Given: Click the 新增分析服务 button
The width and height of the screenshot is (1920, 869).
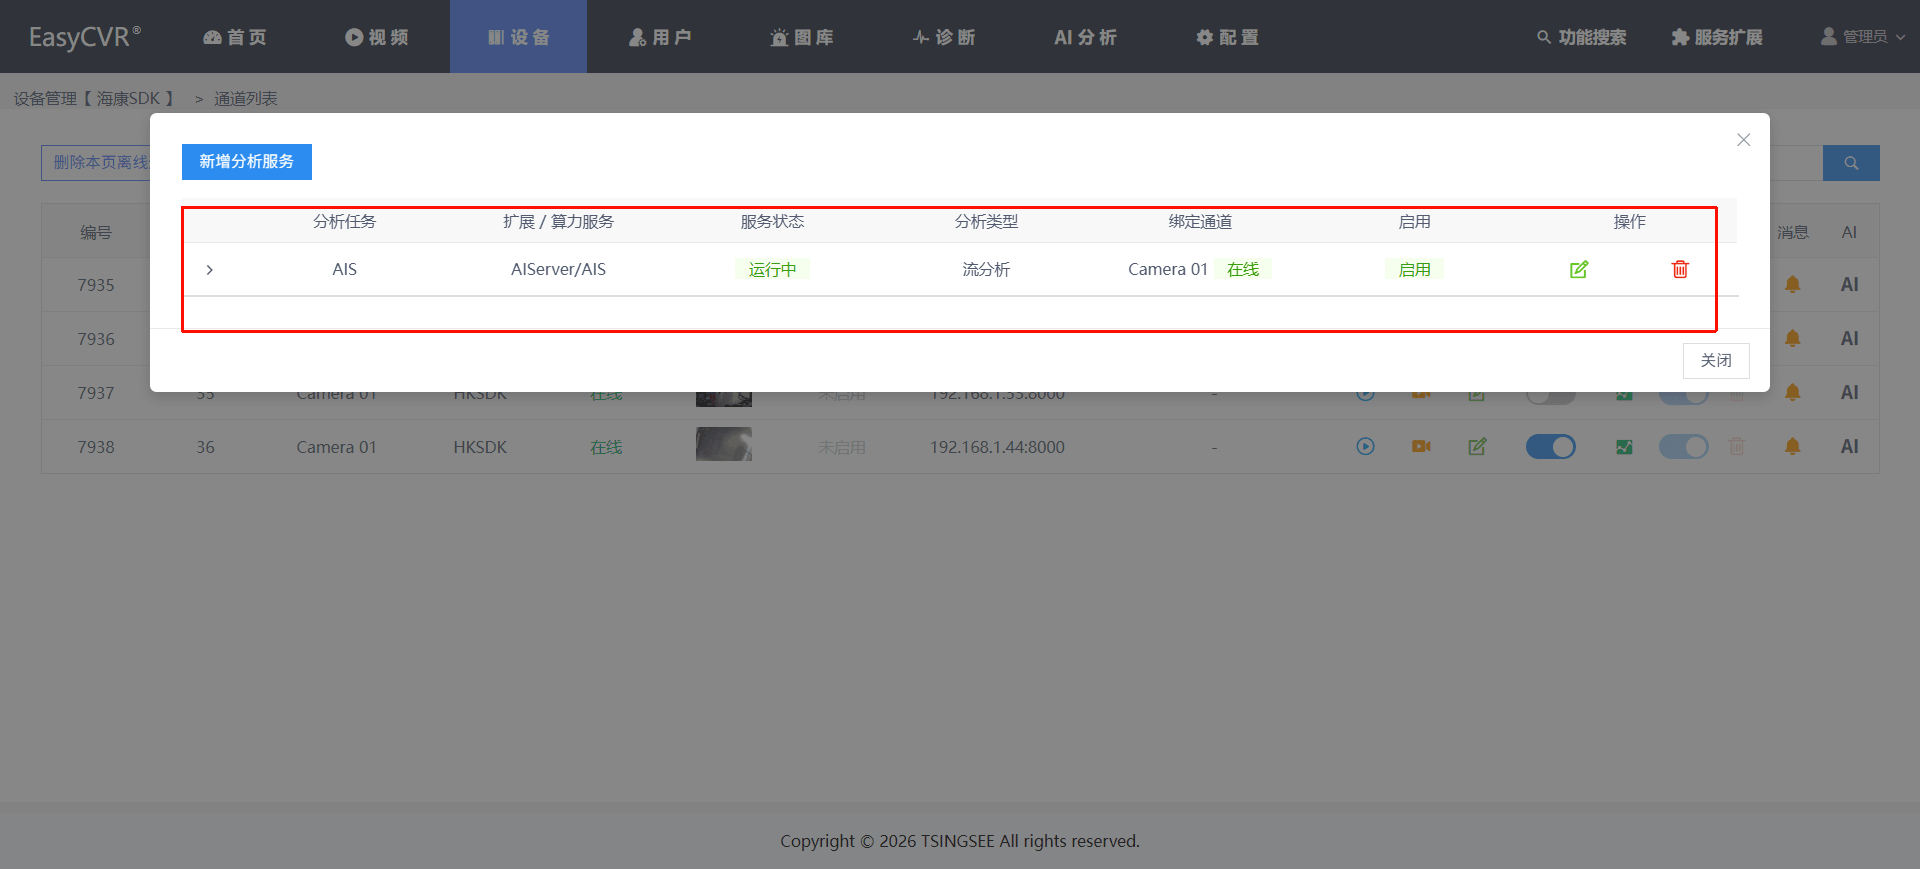Looking at the screenshot, I should [247, 162].
